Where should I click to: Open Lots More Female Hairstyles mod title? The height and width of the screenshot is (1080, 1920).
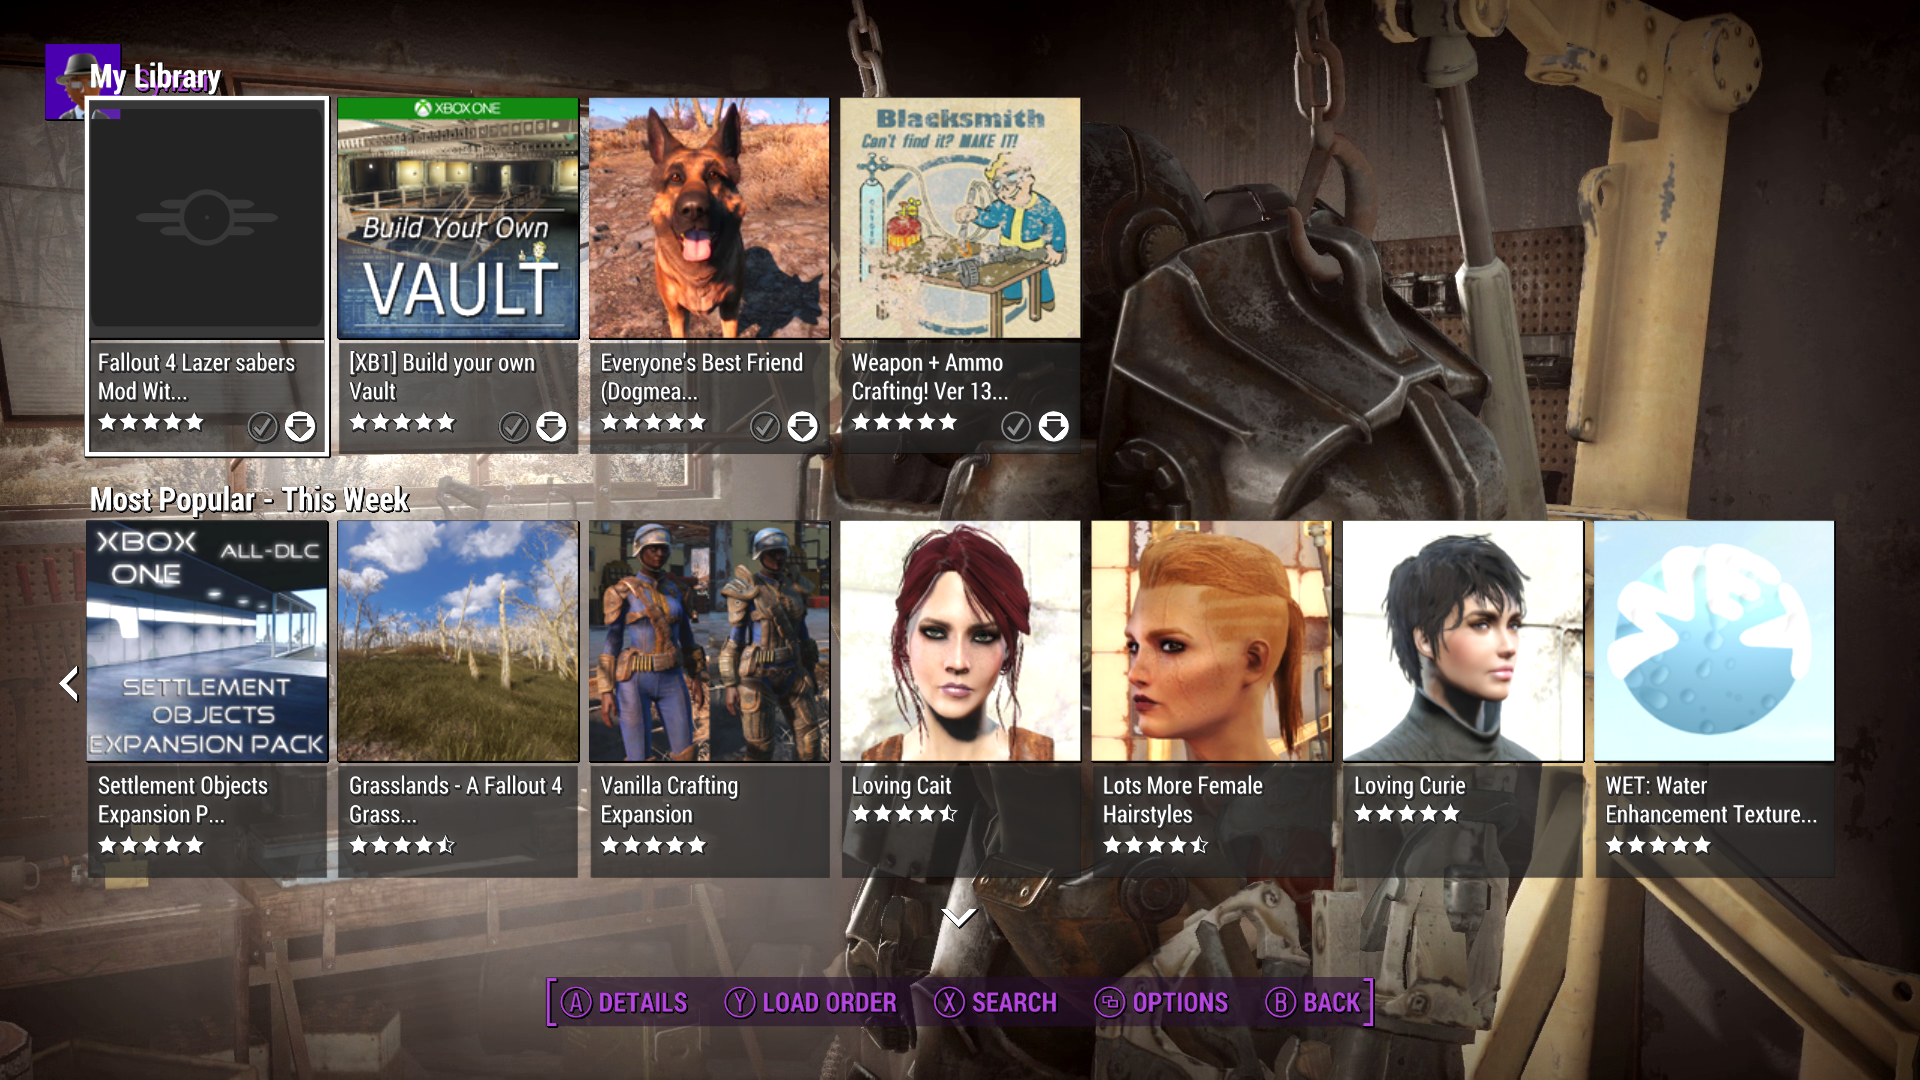point(1182,800)
